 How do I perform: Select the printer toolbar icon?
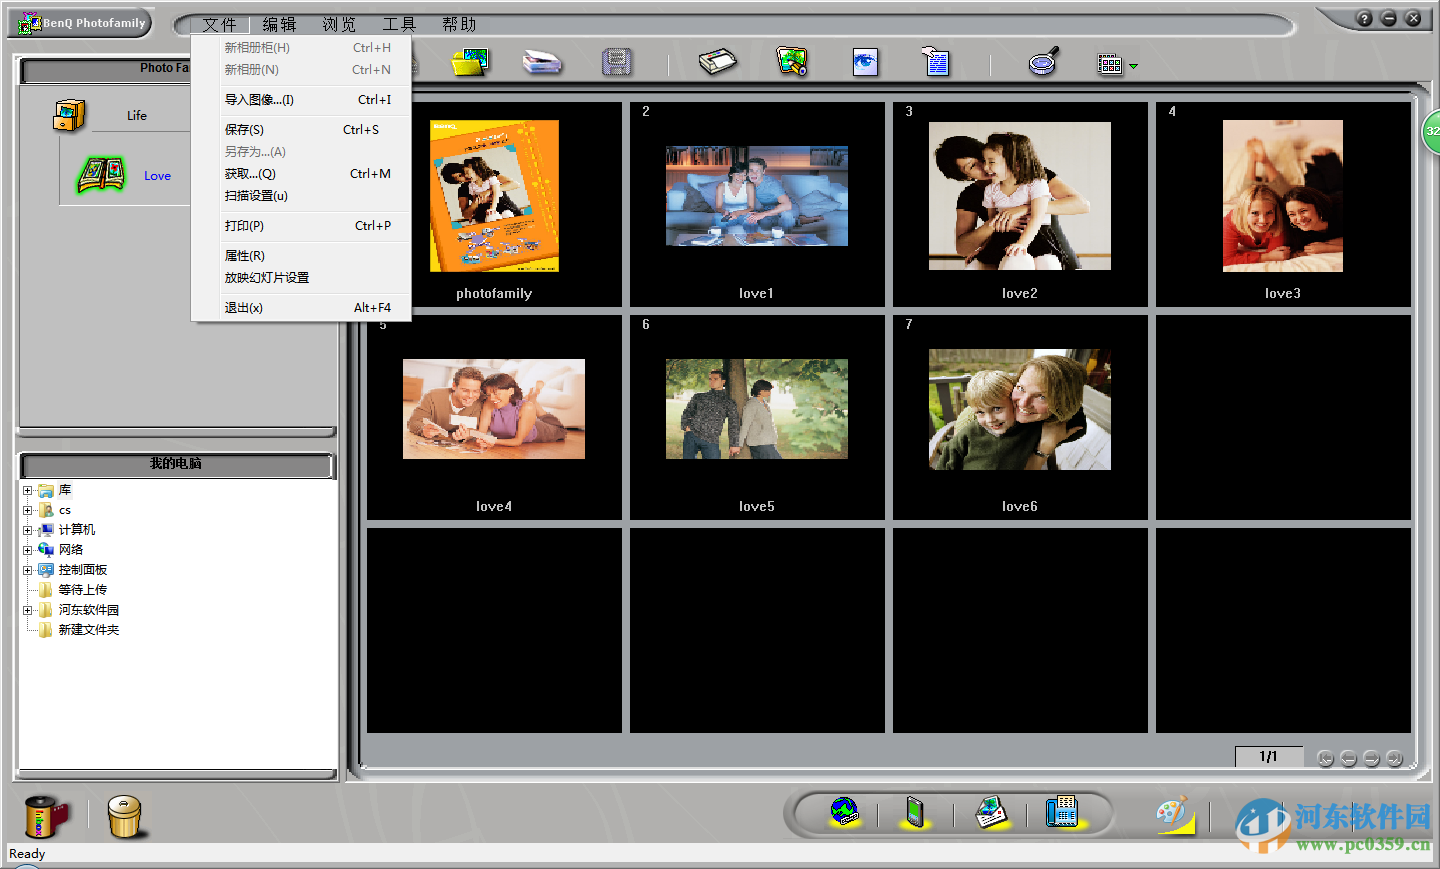(x=716, y=62)
